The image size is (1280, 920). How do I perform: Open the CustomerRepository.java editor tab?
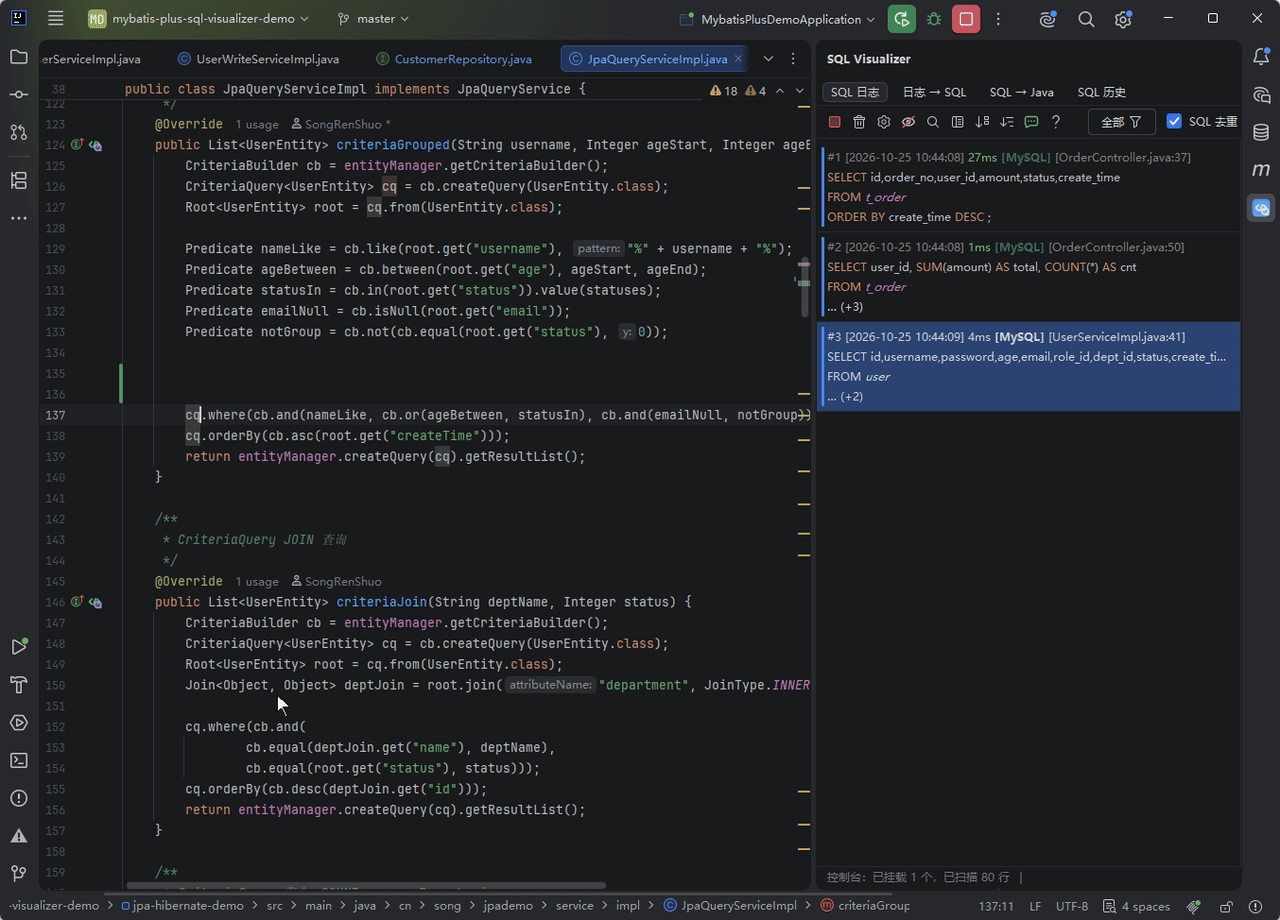click(x=453, y=59)
